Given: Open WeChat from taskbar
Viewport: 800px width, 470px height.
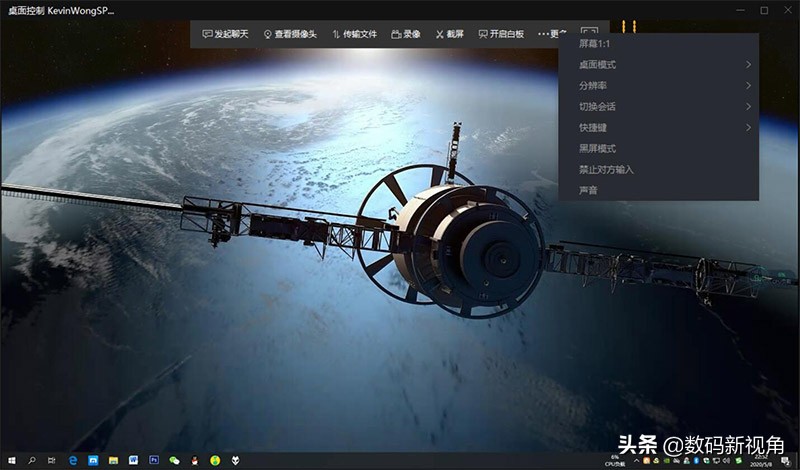Looking at the screenshot, I should click(174, 460).
